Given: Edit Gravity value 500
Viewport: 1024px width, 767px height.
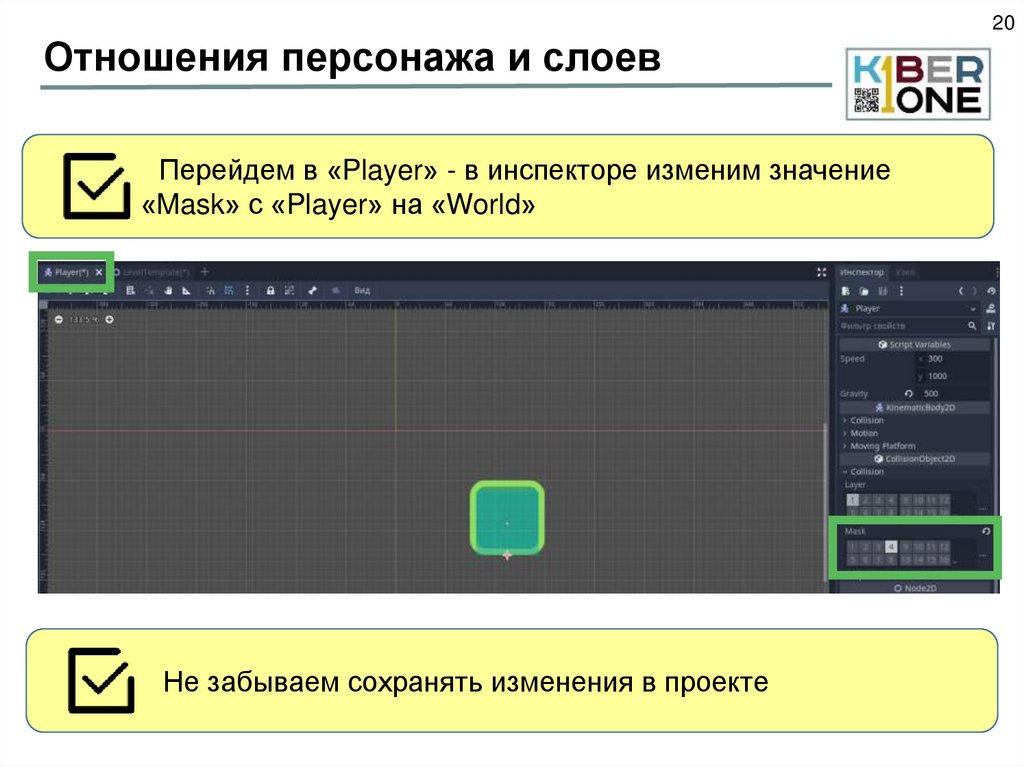Looking at the screenshot, I should (x=953, y=393).
